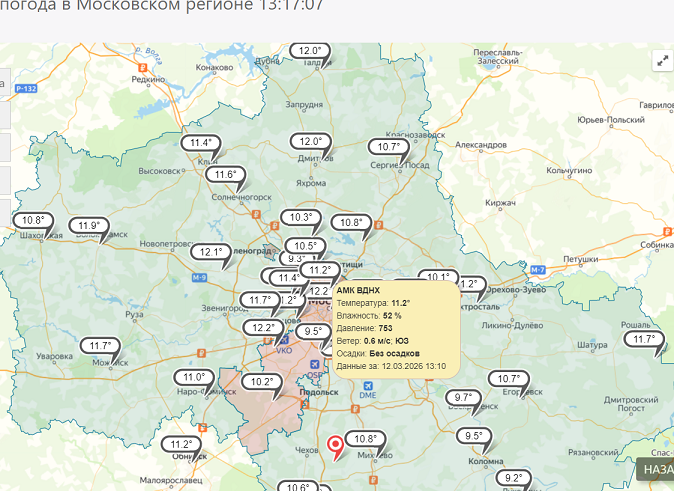Select the 11.4° station marker near Klin
Screen dimensions: 674x491
203,143
